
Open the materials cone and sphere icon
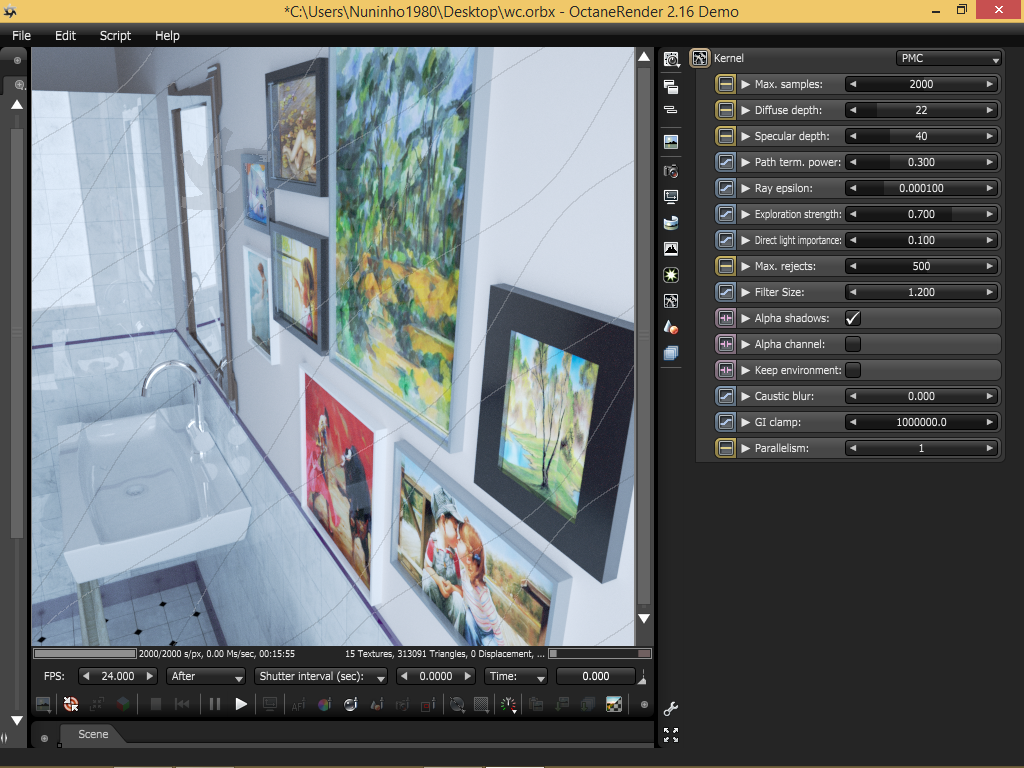tap(671, 327)
